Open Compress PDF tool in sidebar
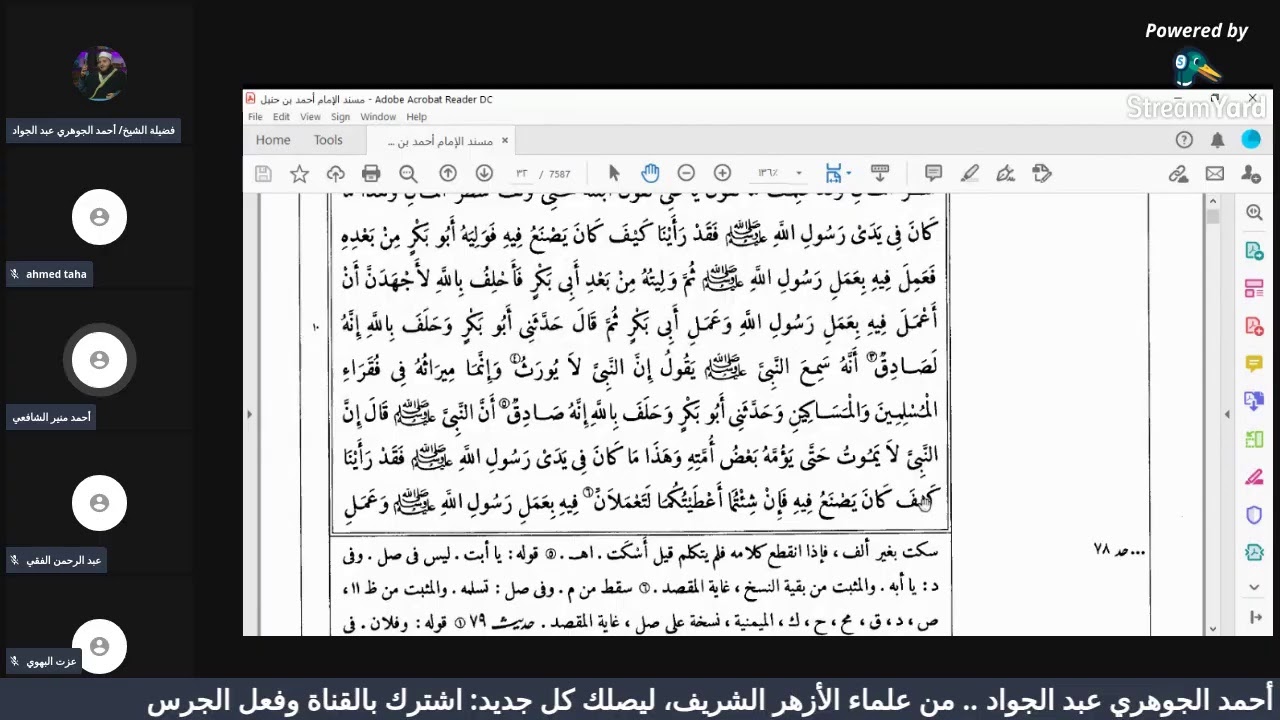 (x=1254, y=552)
